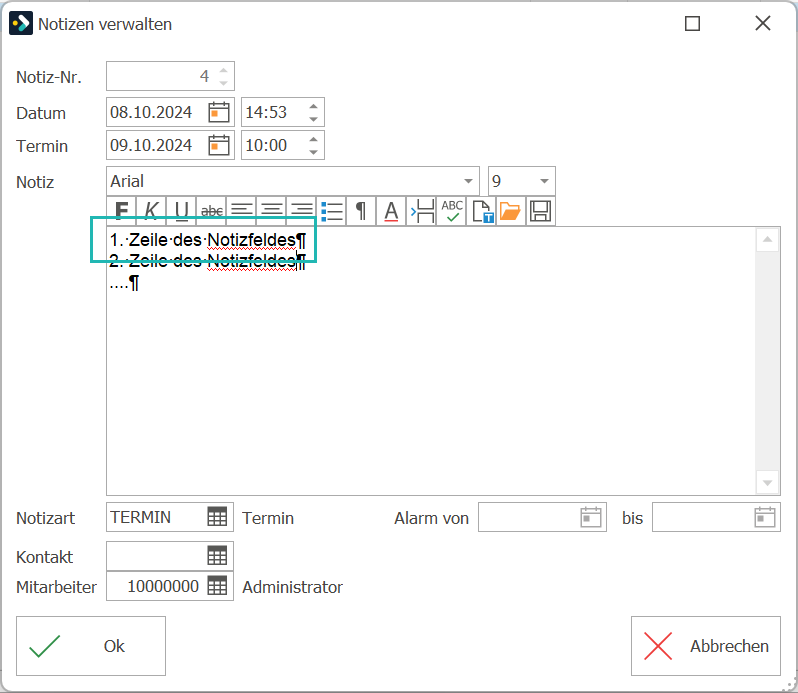This screenshot has height=693, width=798.
Task: Open font color tool
Action: (x=391, y=211)
